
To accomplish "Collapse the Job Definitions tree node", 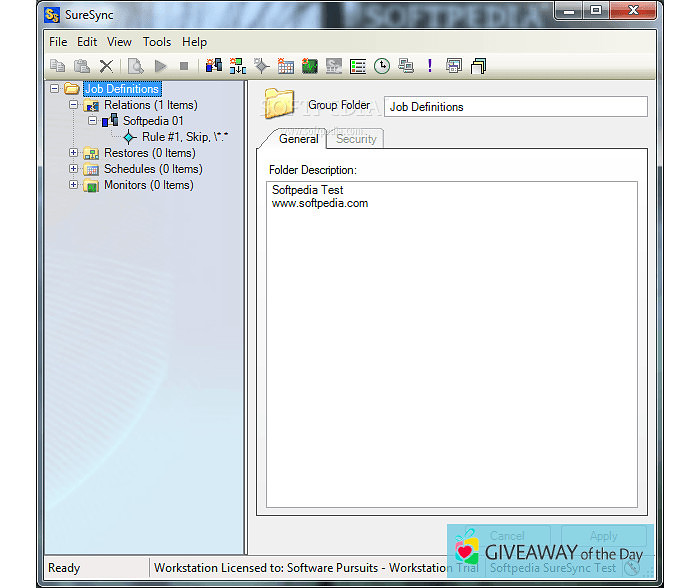I will [x=54, y=89].
